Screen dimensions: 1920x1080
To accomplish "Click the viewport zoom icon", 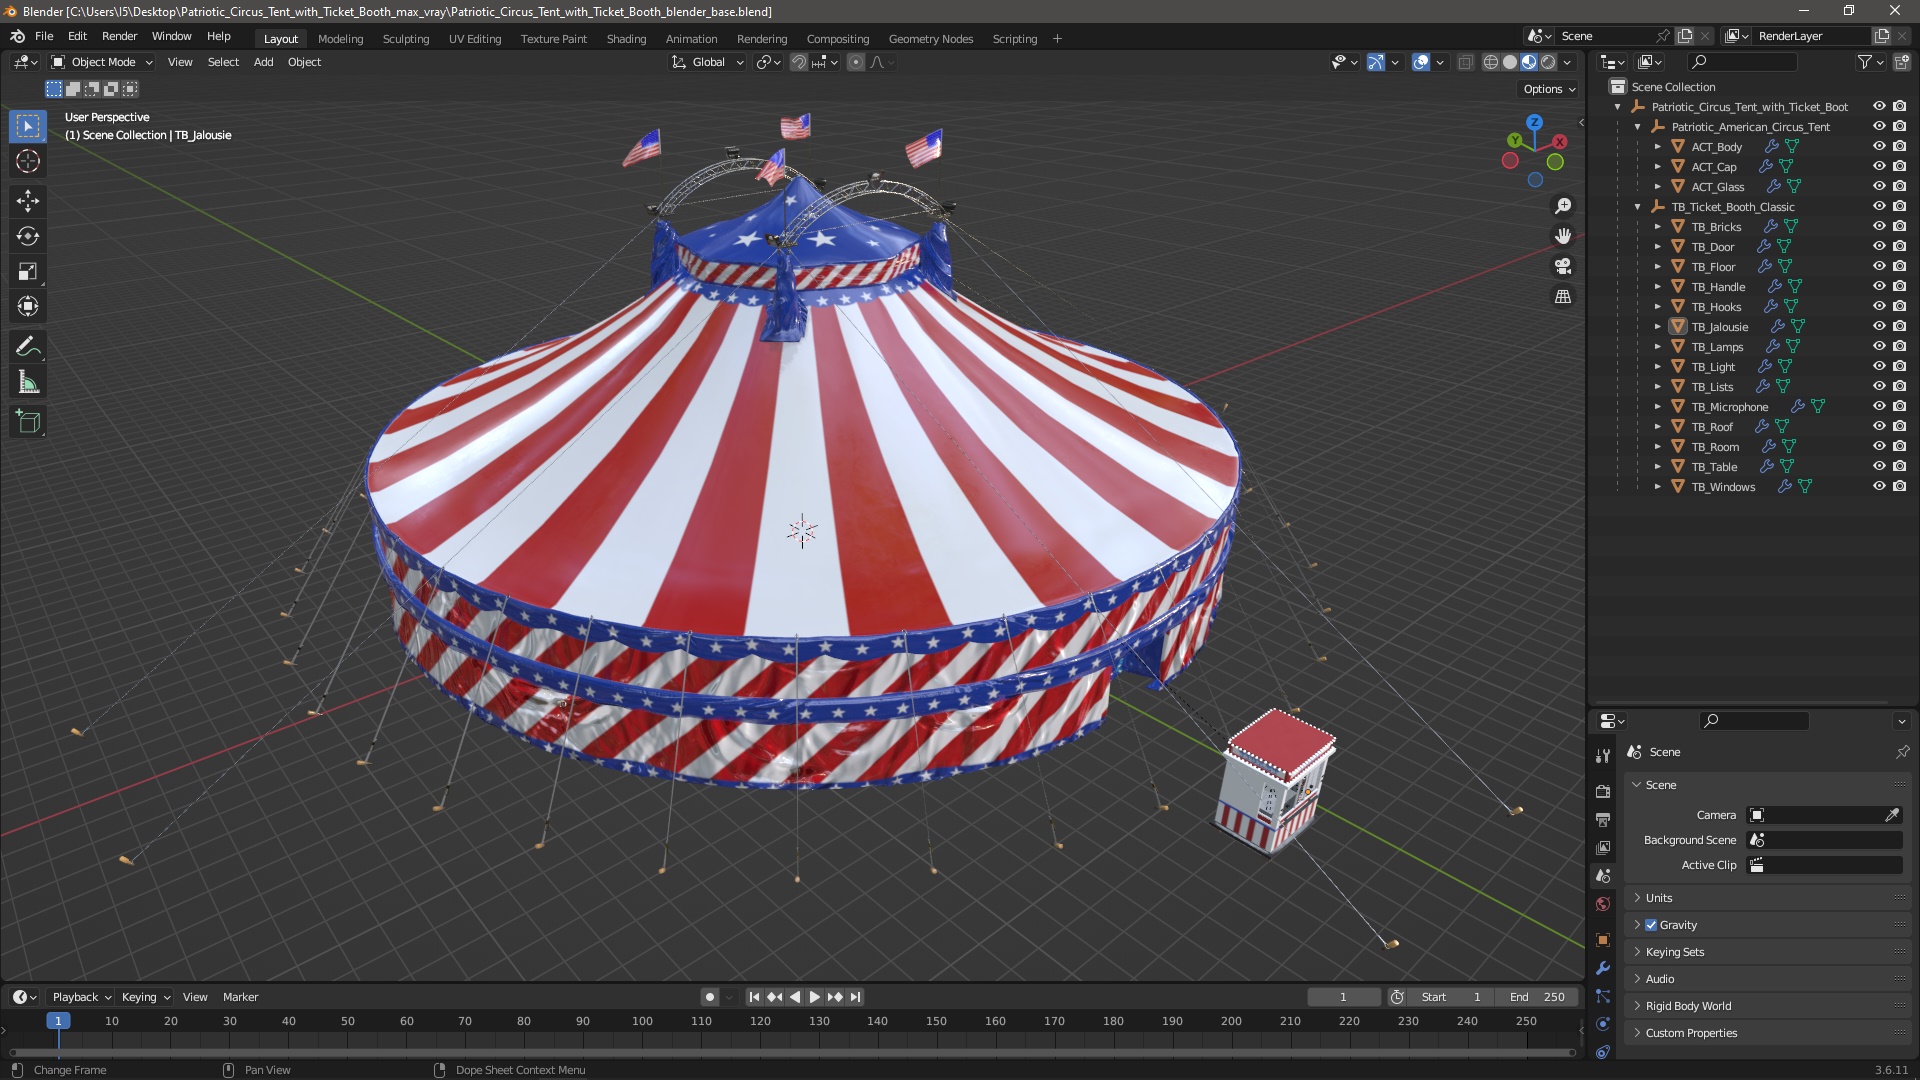I will click(1562, 206).
